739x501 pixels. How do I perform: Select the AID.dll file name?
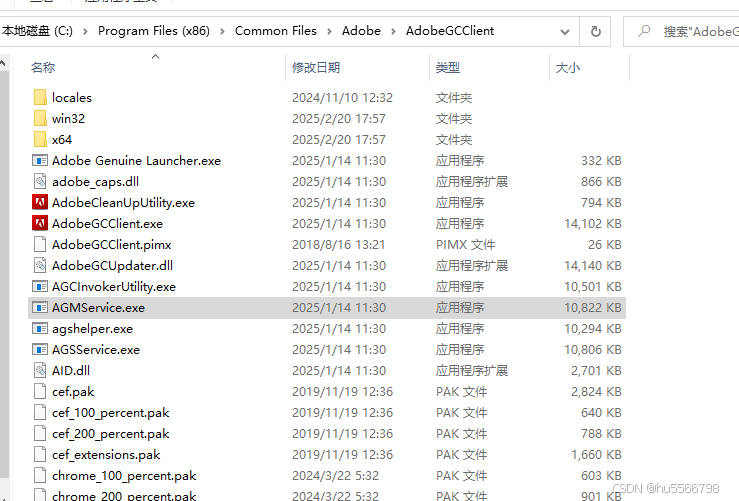tap(71, 370)
